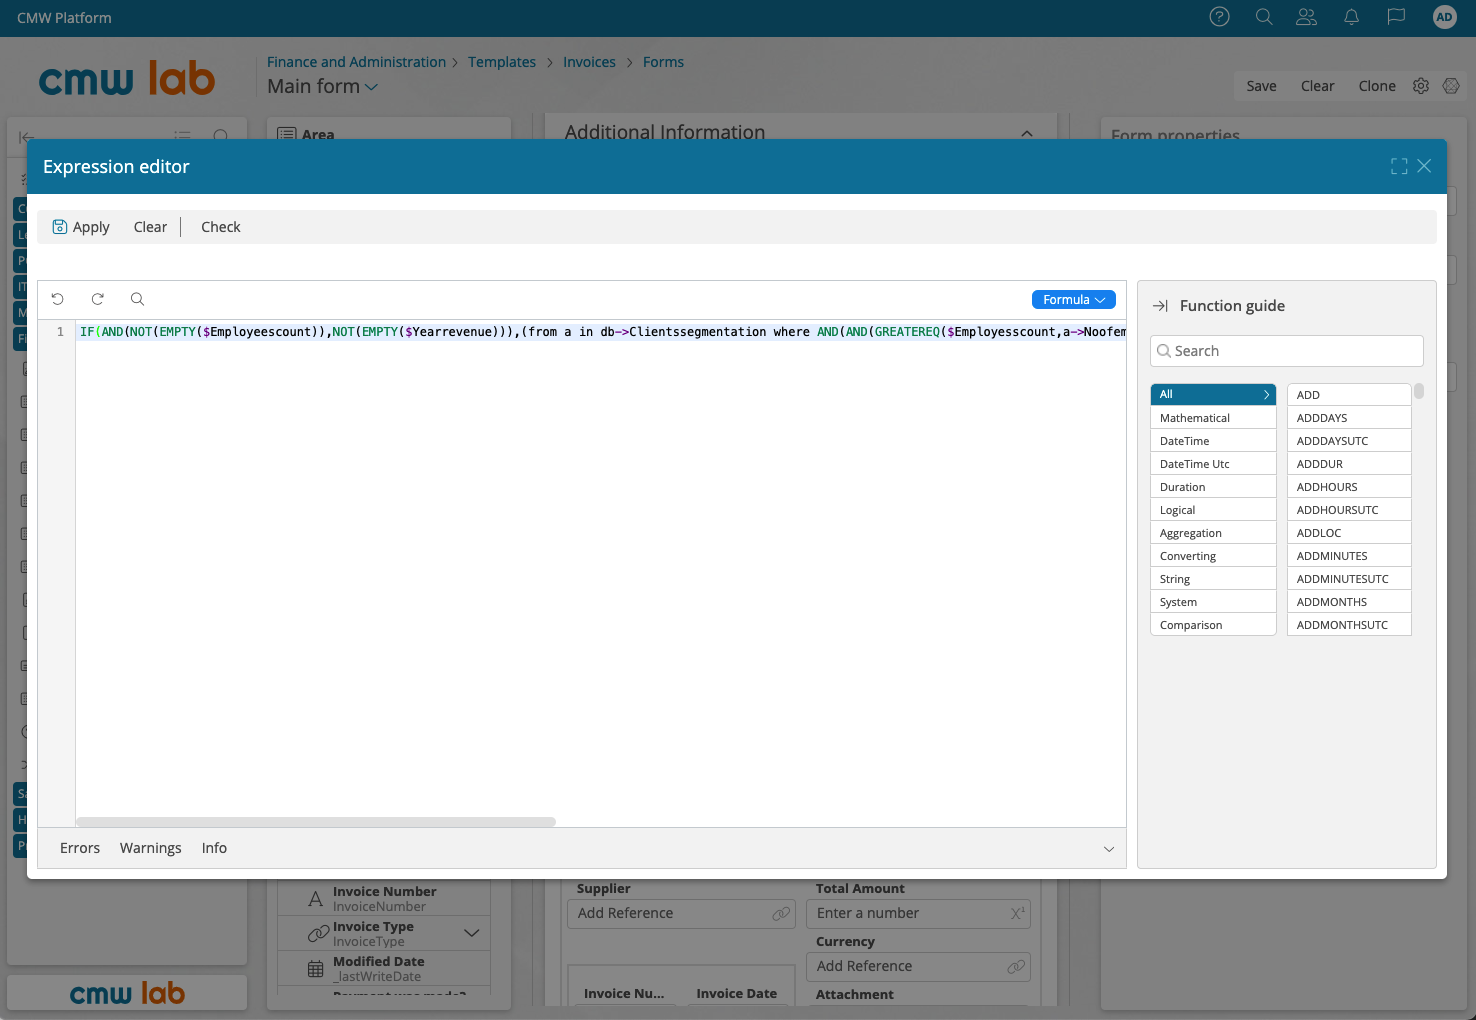This screenshot has height=1020, width=1476.
Task: Save the main form
Action: coord(1261,86)
